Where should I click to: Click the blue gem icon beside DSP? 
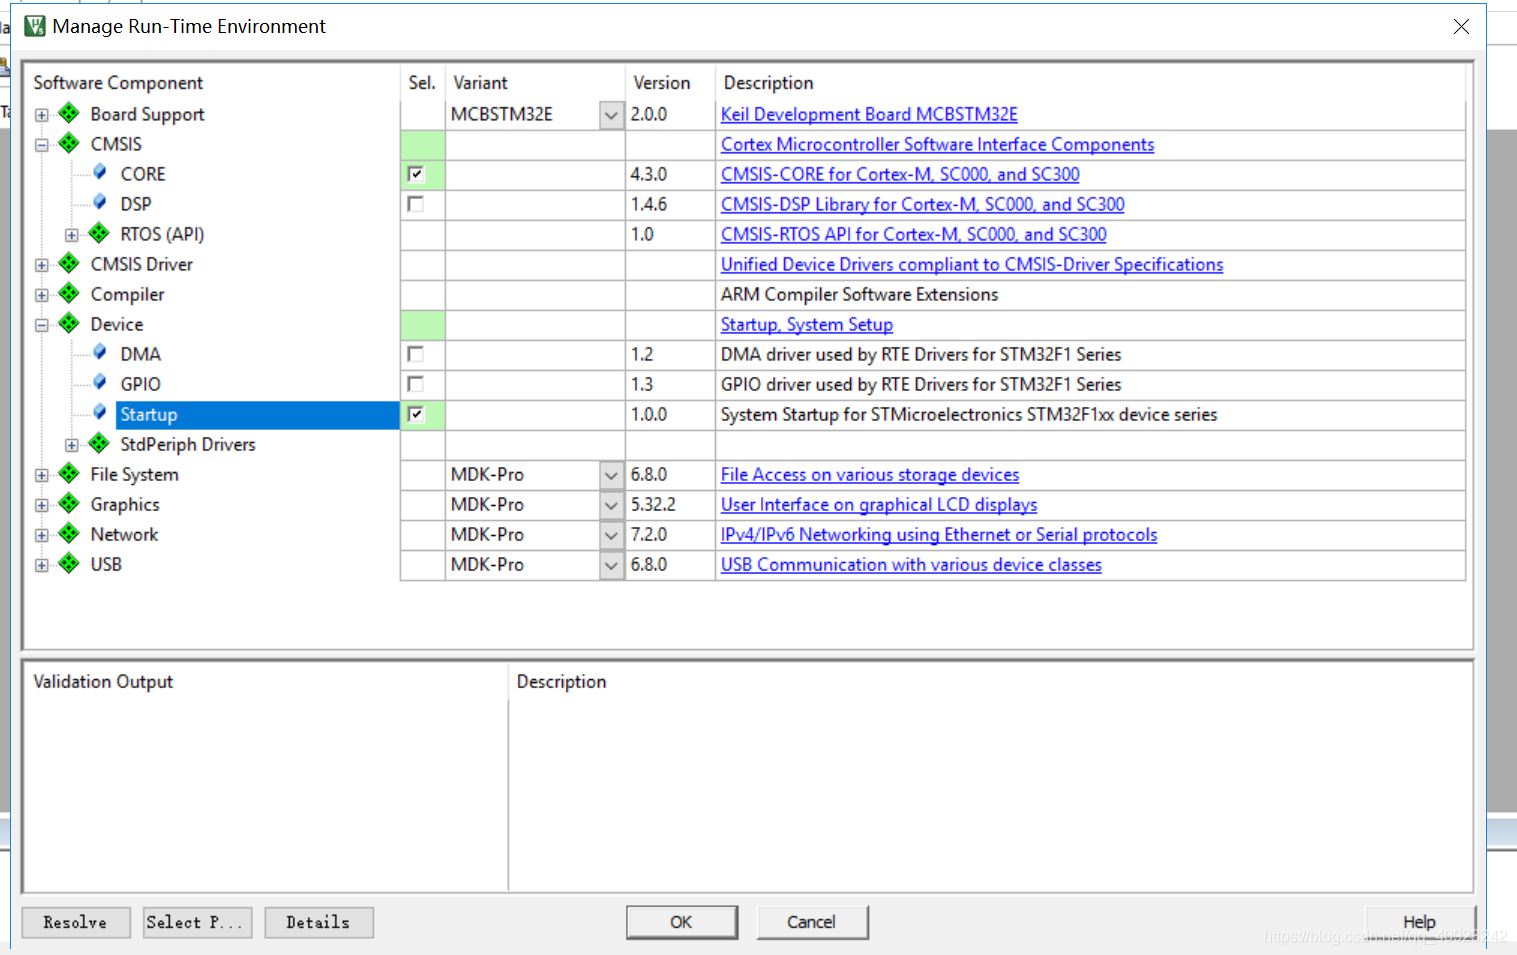point(100,202)
